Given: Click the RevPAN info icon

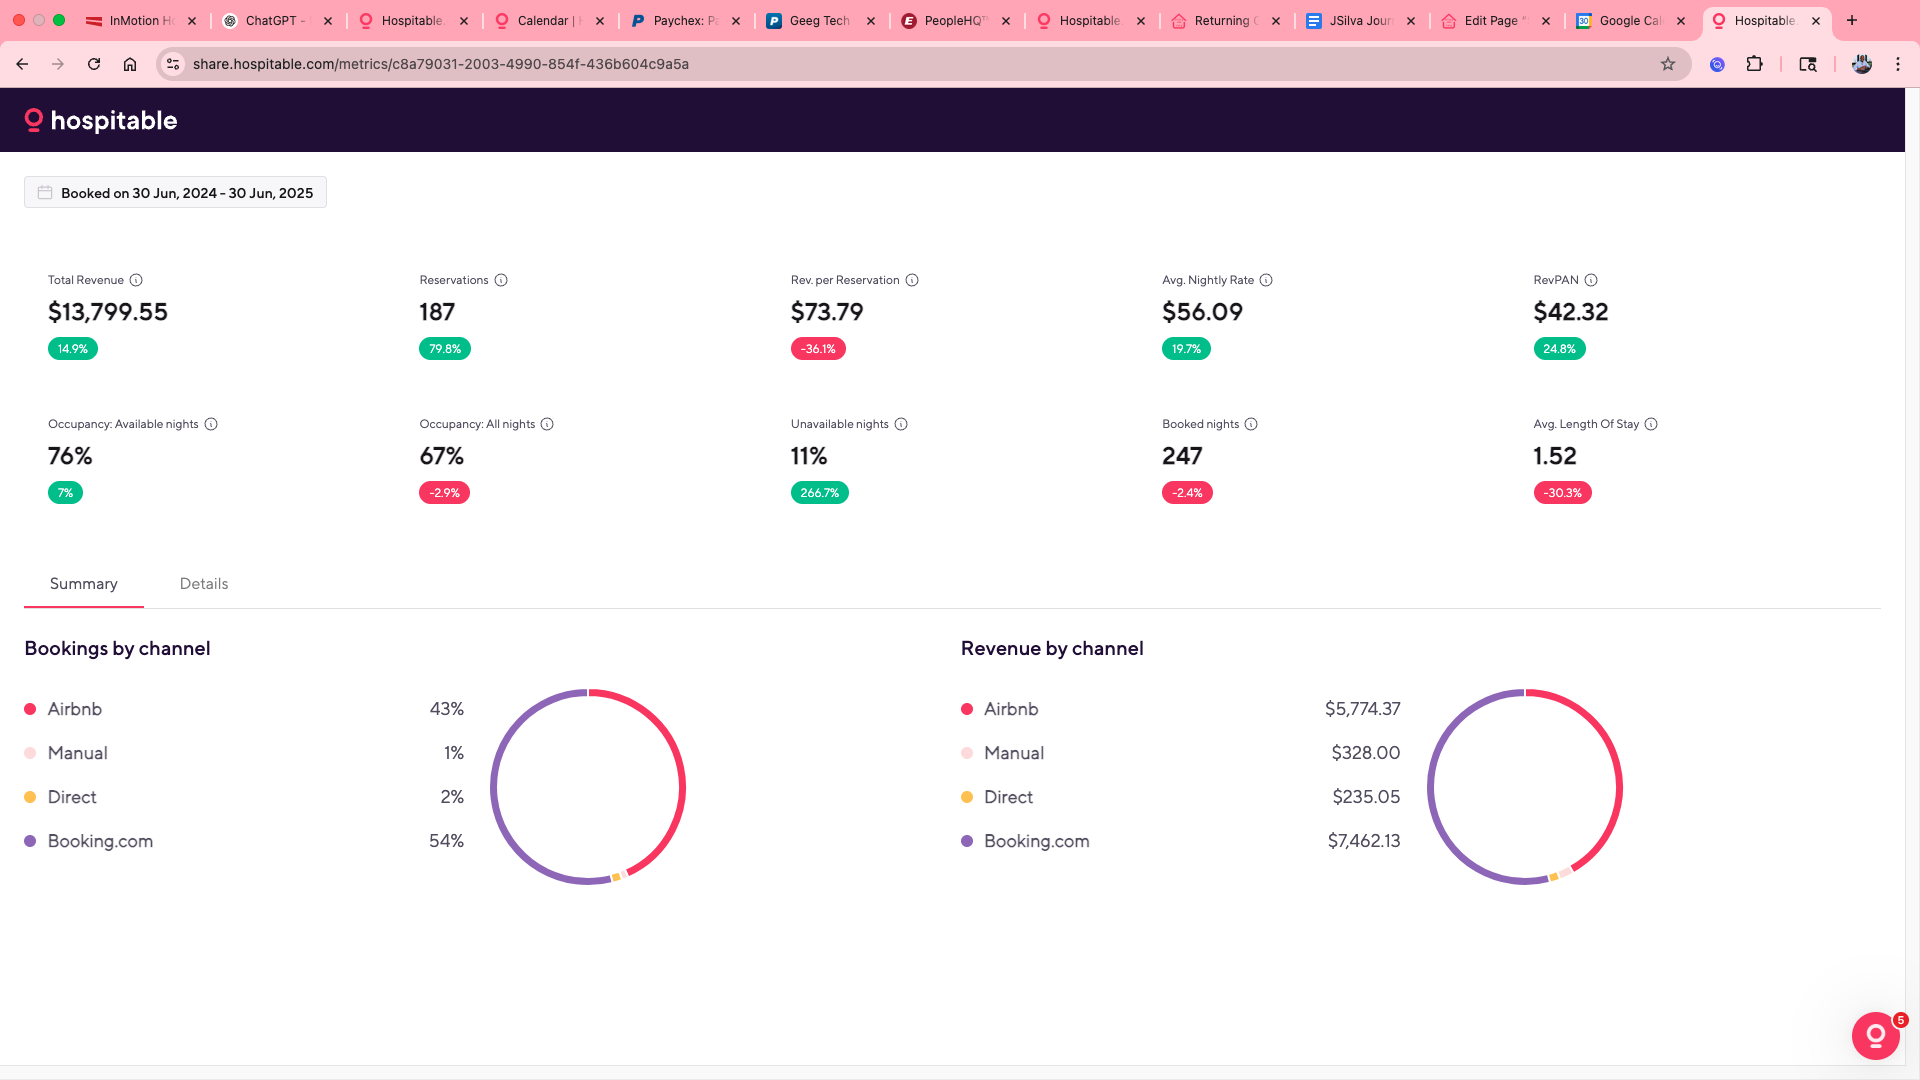Looking at the screenshot, I should pyautogui.click(x=1591, y=280).
